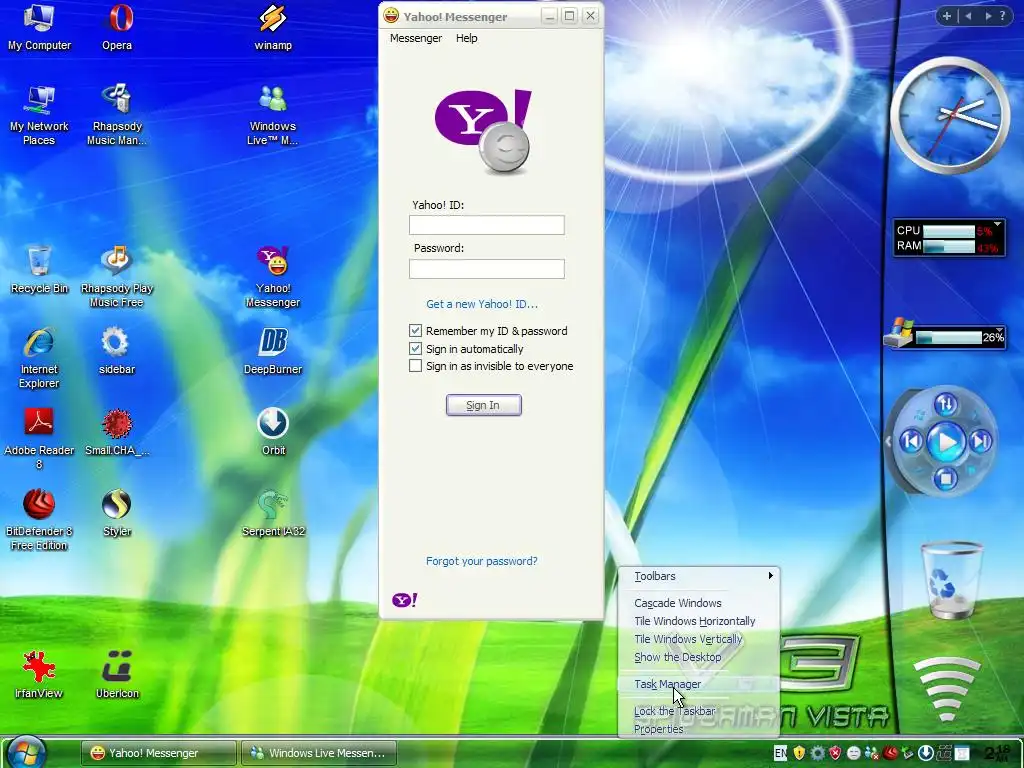
Task: Skip to previous track in player gadget
Action: tap(912, 442)
